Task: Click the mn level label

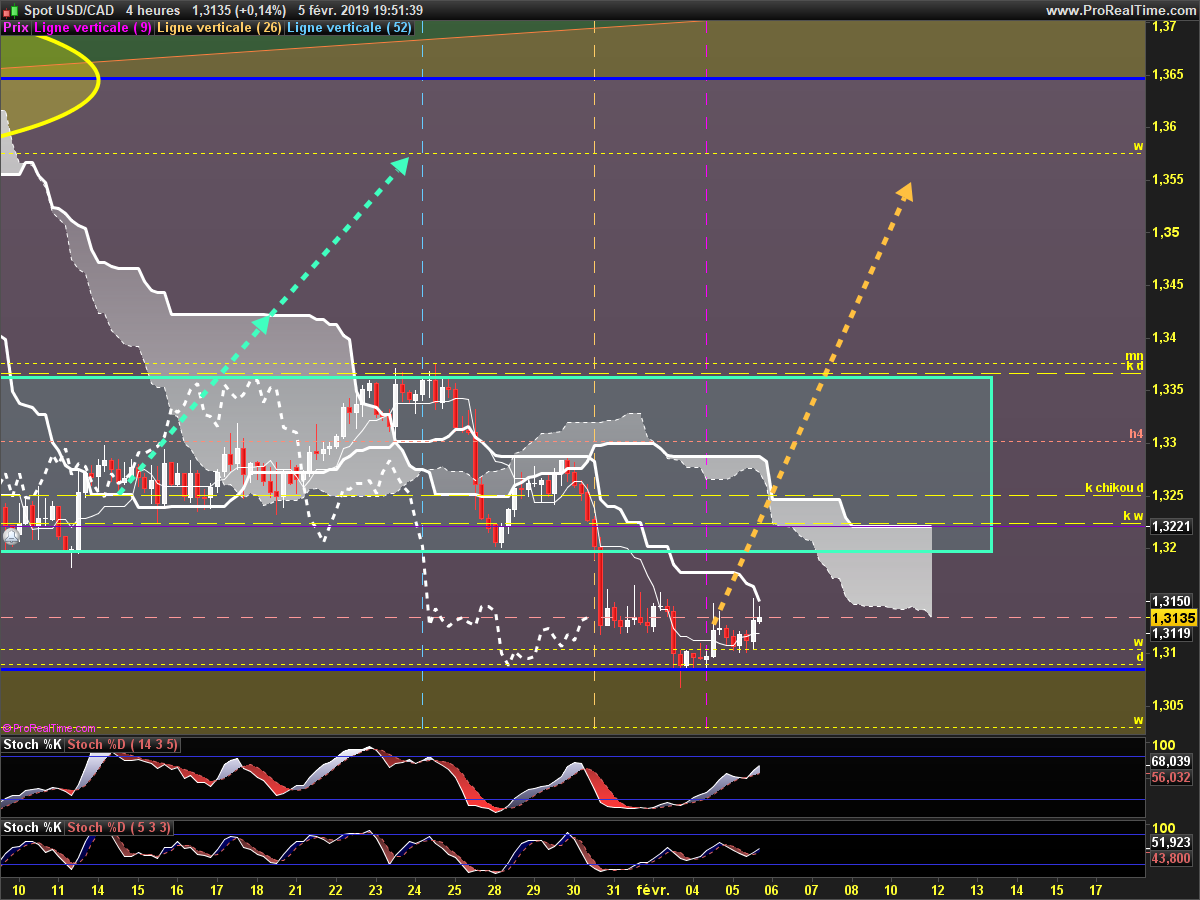Action: tap(1134, 356)
